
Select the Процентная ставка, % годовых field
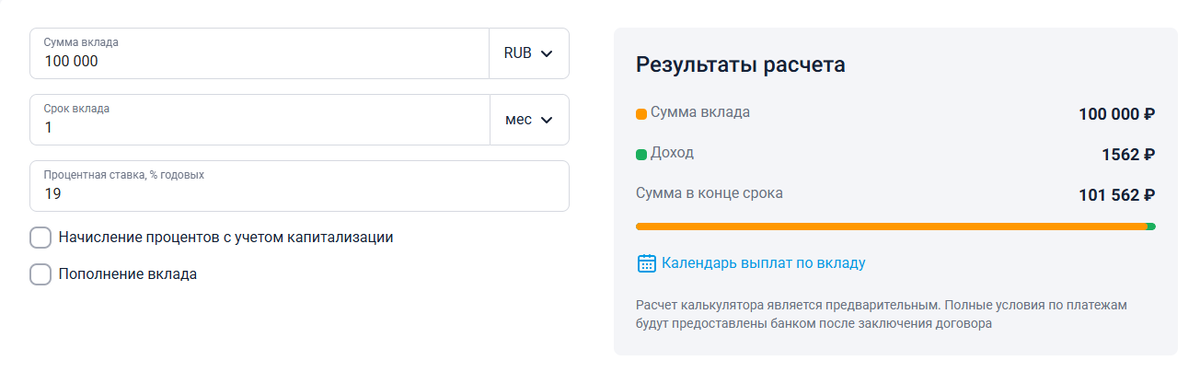click(300, 186)
